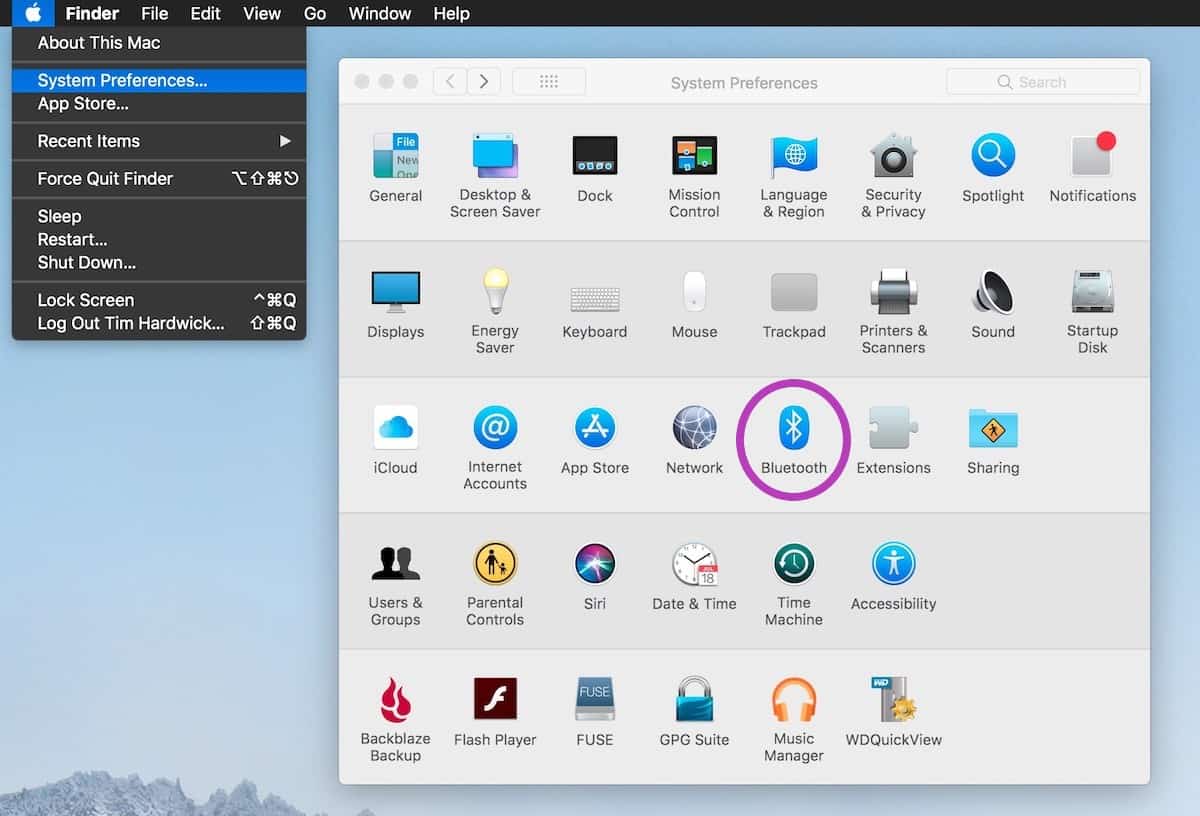This screenshot has height=816, width=1200.
Task: Open the Window menu
Action: point(380,13)
